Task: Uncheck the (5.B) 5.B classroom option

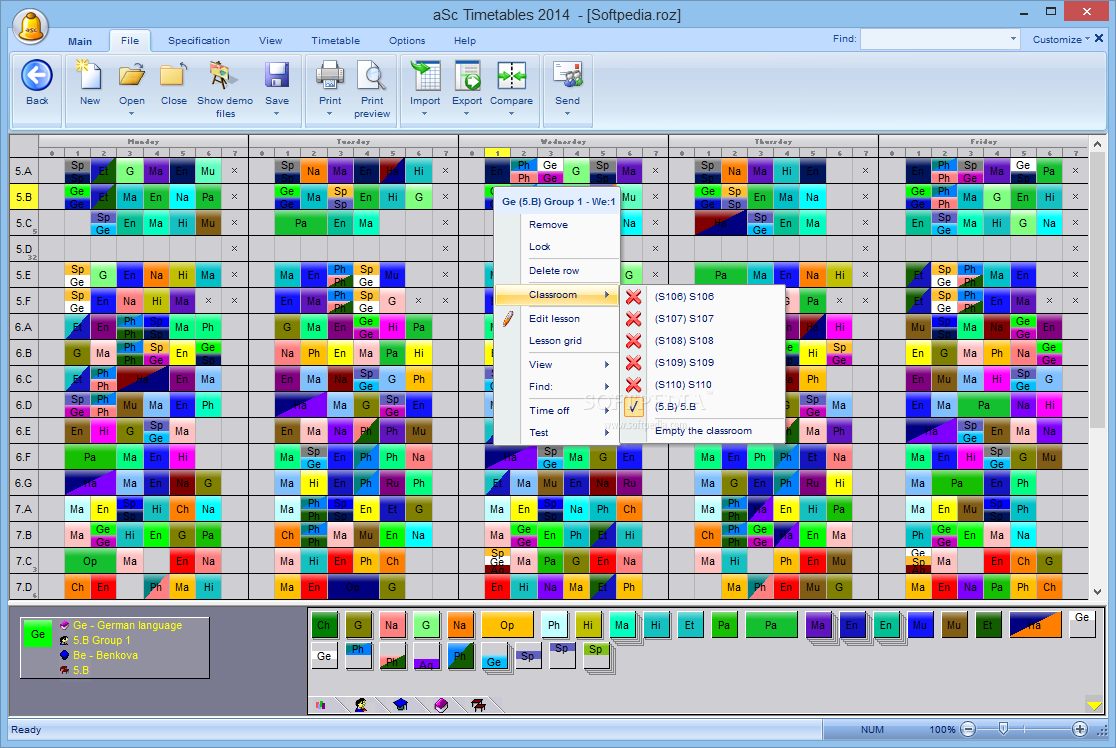Action: [704, 406]
